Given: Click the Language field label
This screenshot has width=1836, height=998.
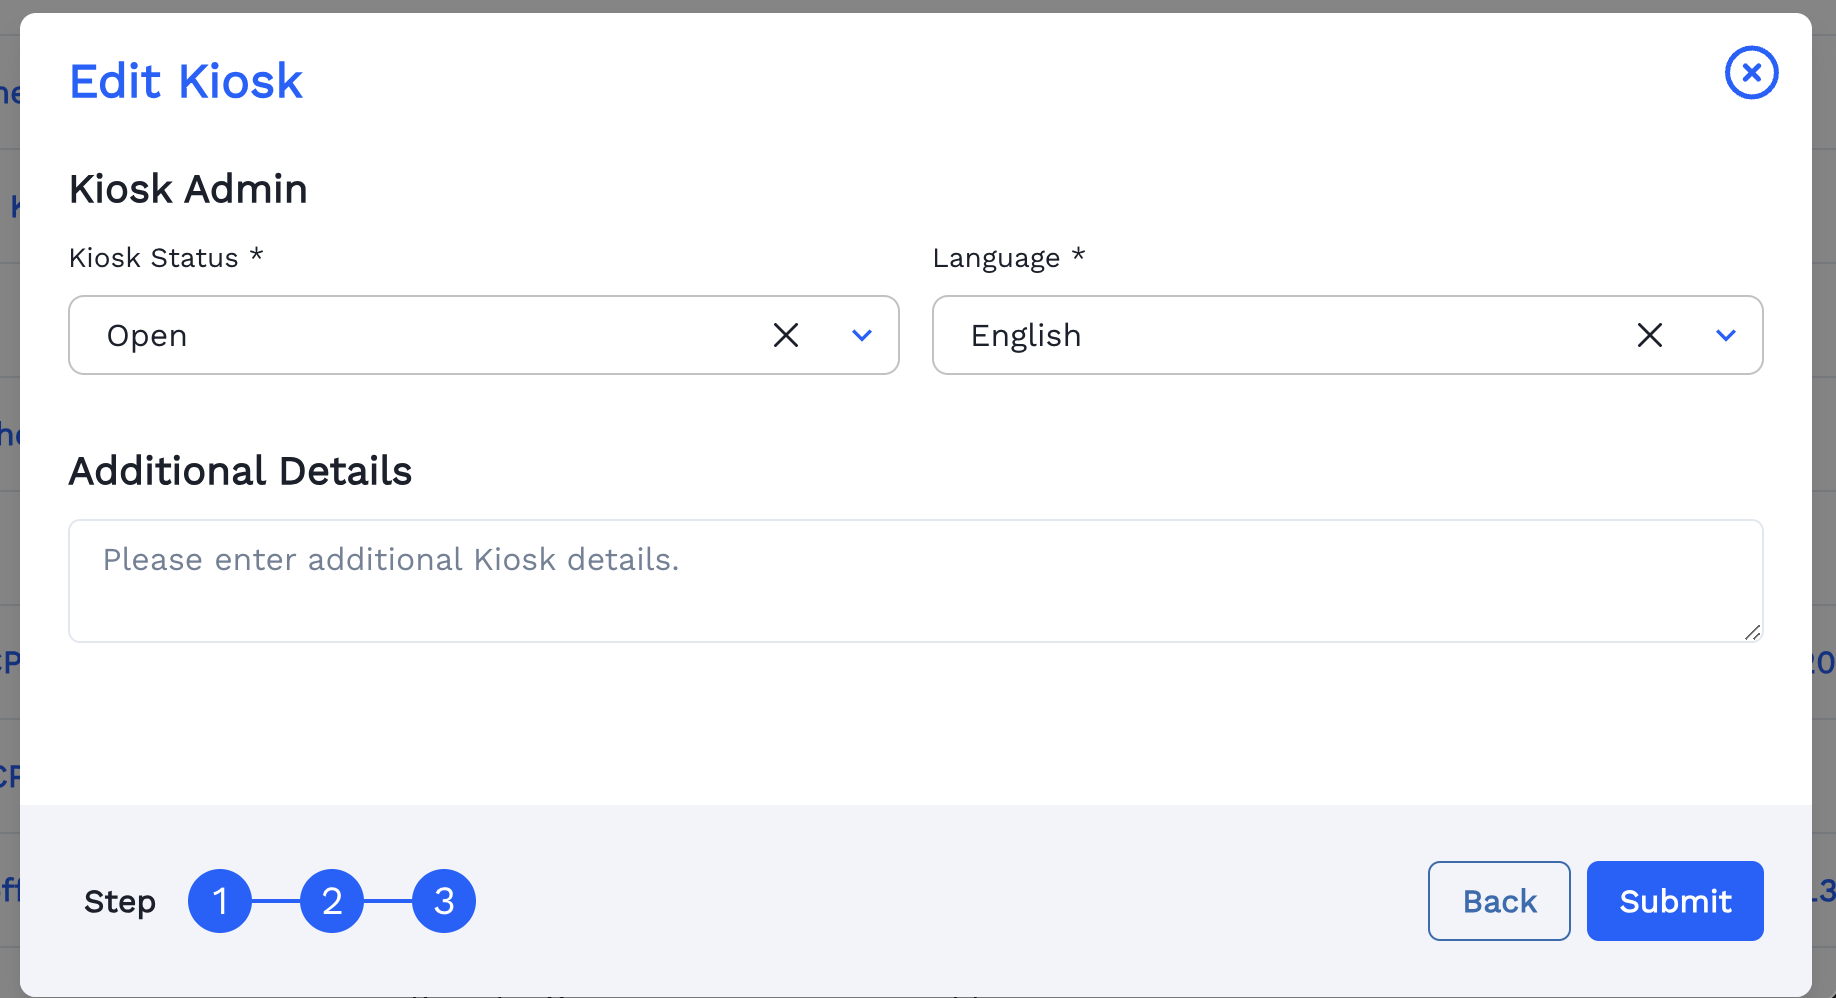Looking at the screenshot, I should tap(996, 258).
